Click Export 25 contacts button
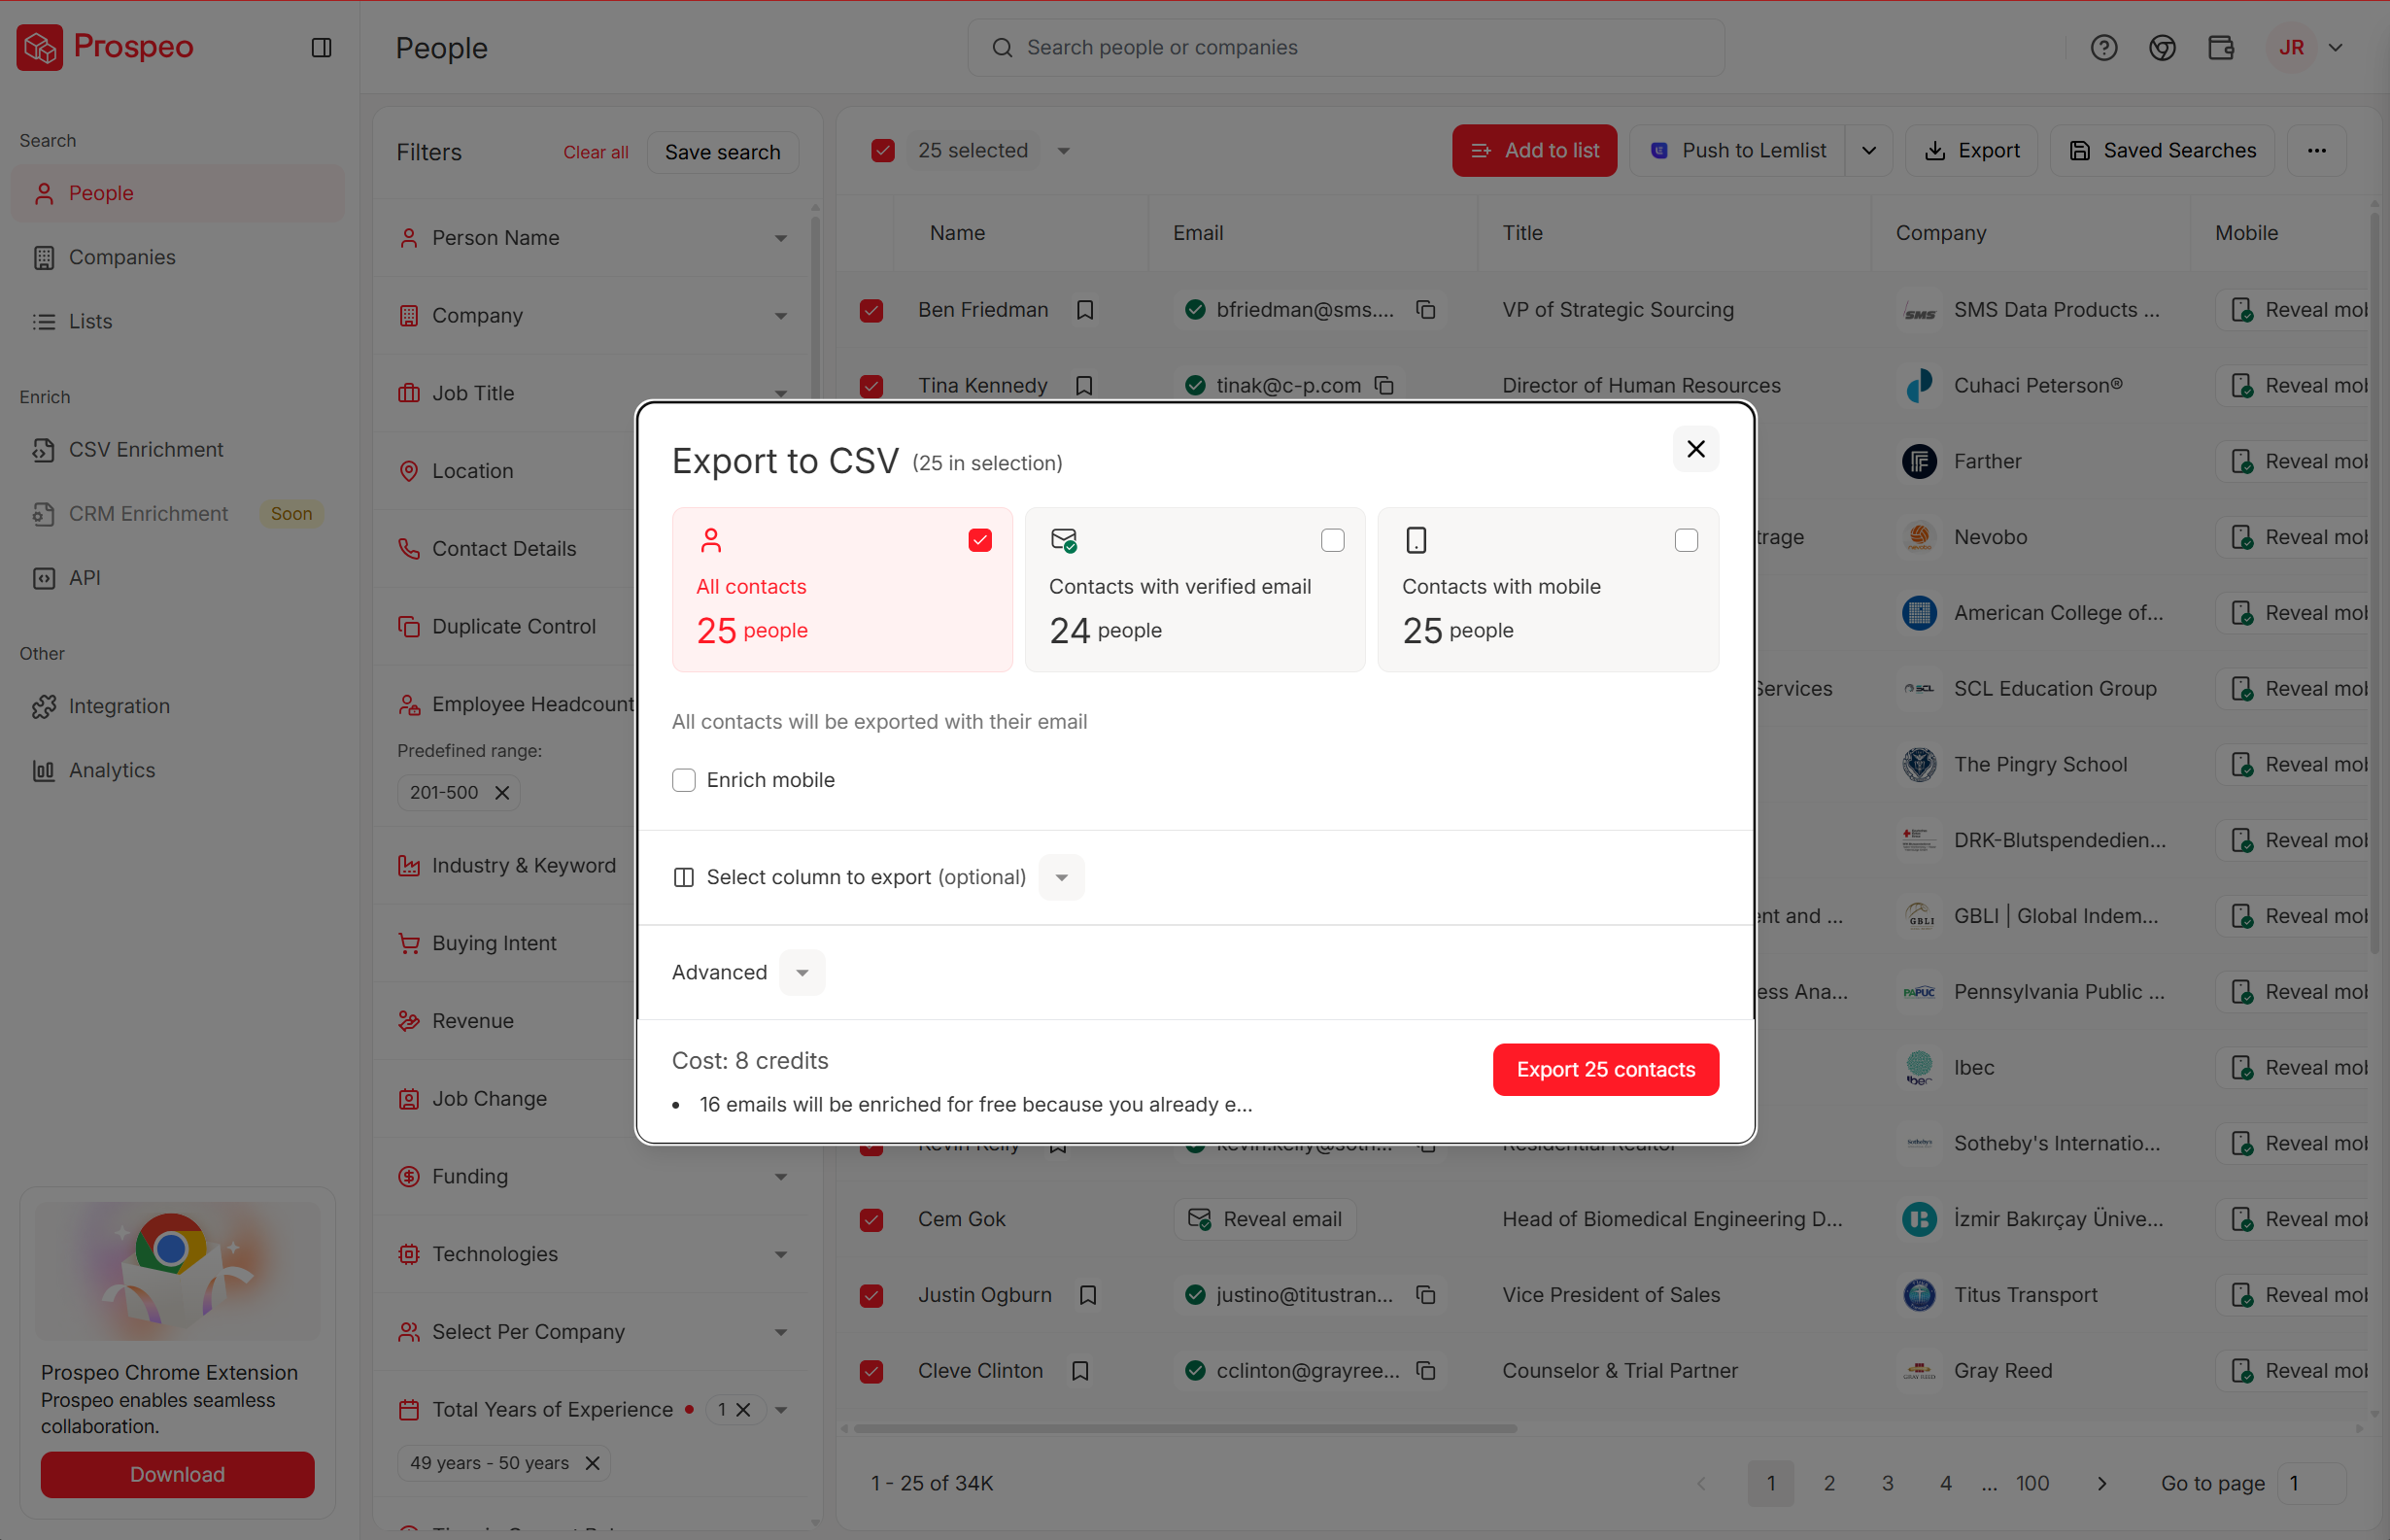The height and width of the screenshot is (1540, 2390). 1605,1070
